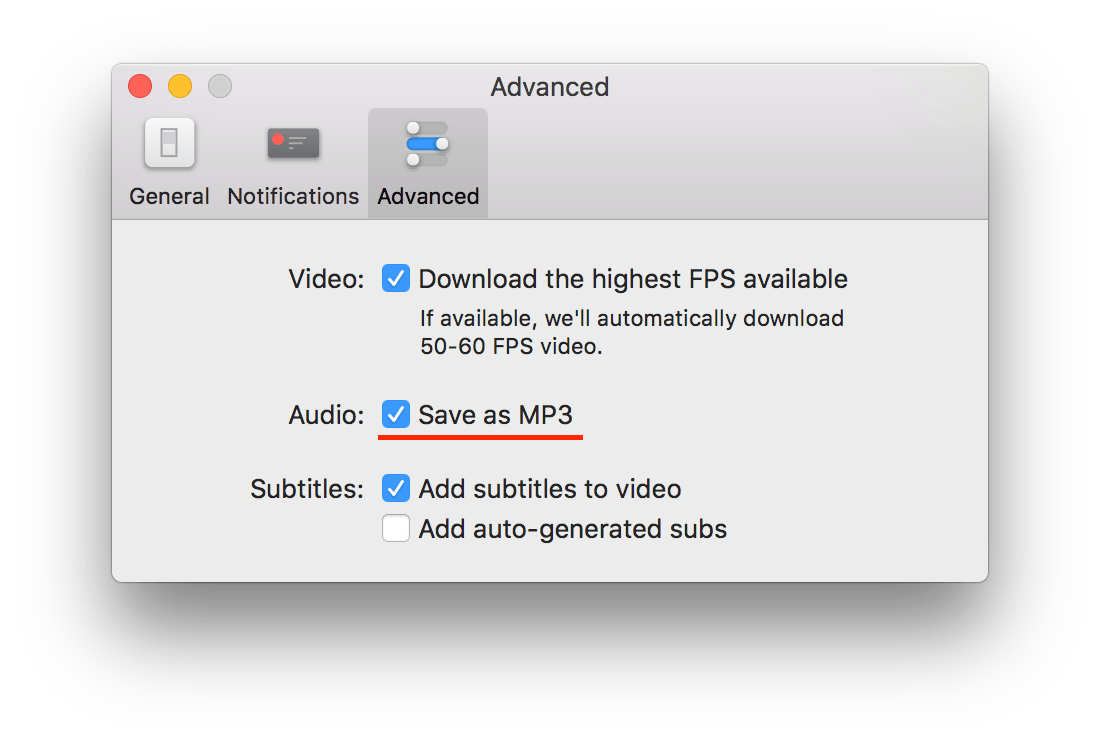Uncheck the Save as MP3 checkbox
This screenshot has width=1100, height=742.
point(396,414)
